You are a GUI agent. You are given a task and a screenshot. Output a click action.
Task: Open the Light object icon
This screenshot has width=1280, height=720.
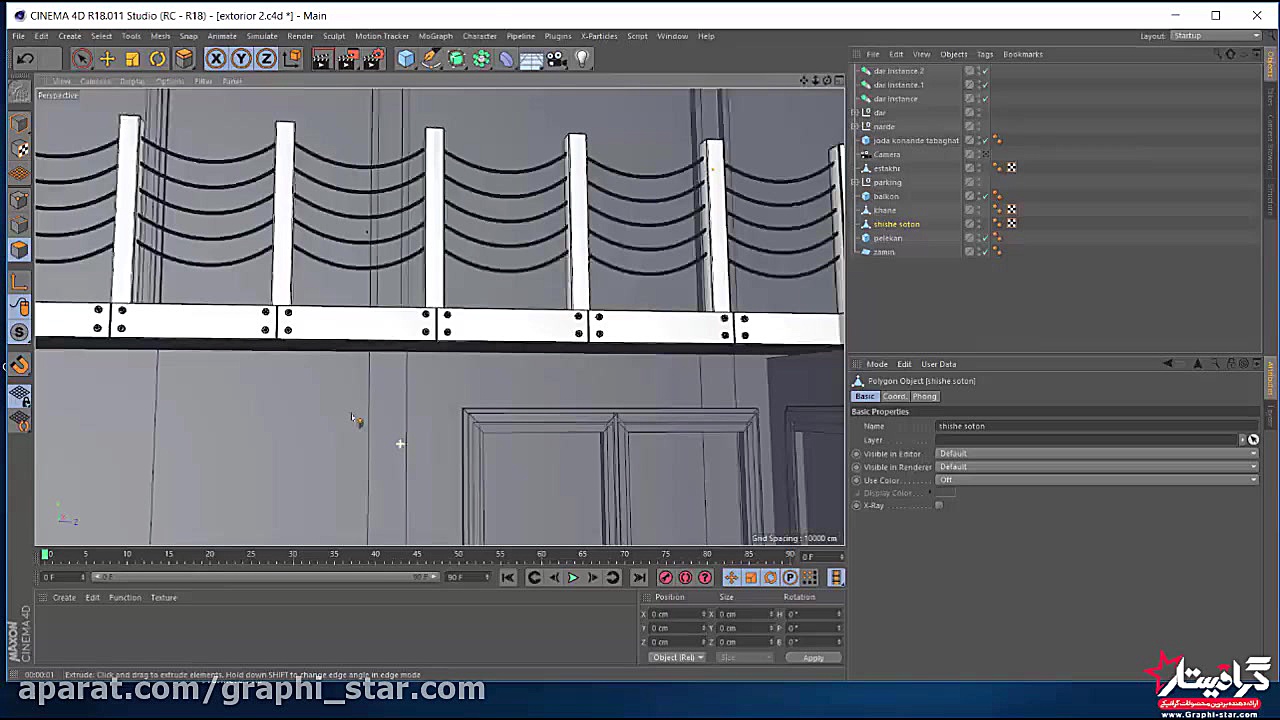coord(582,59)
